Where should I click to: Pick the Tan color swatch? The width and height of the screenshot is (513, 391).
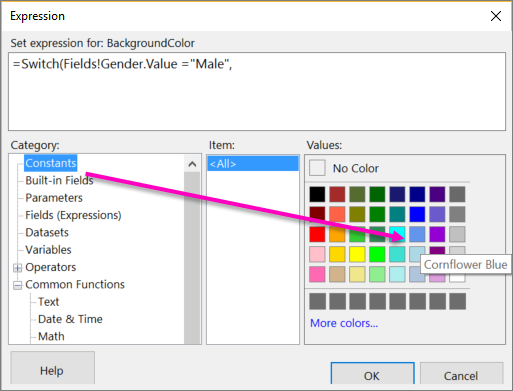[337, 274]
